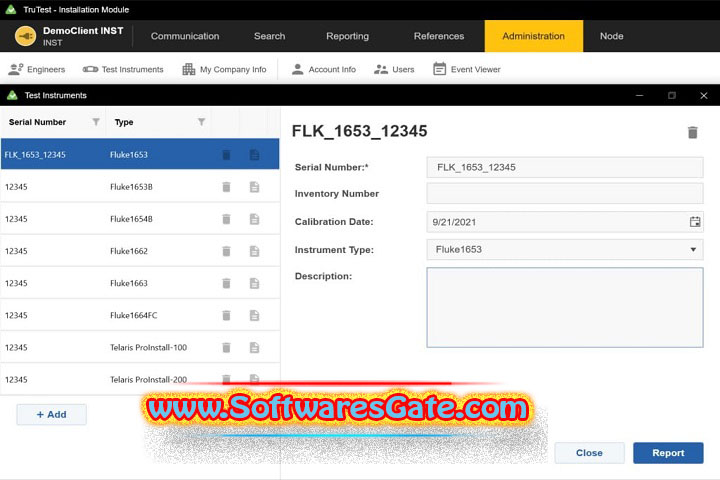Expand the Instrument Type dropdown
The image size is (720, 480).
point(693,249)
